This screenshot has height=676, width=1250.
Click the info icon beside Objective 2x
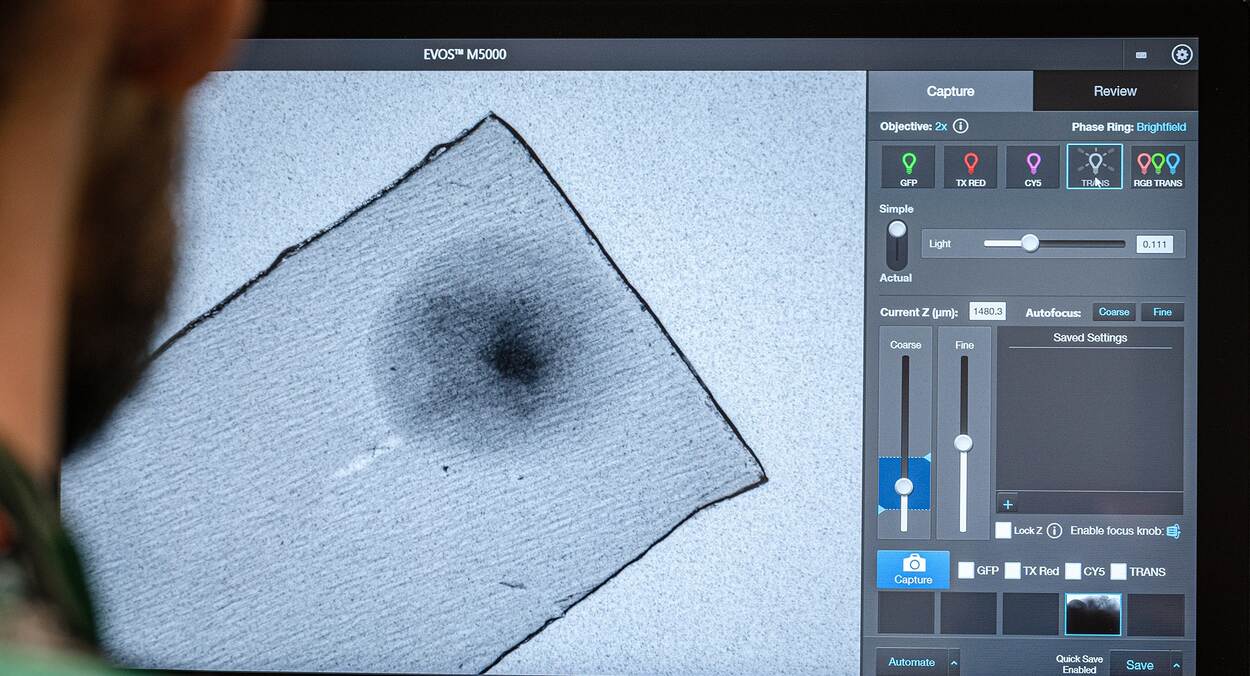click(960, 127)
